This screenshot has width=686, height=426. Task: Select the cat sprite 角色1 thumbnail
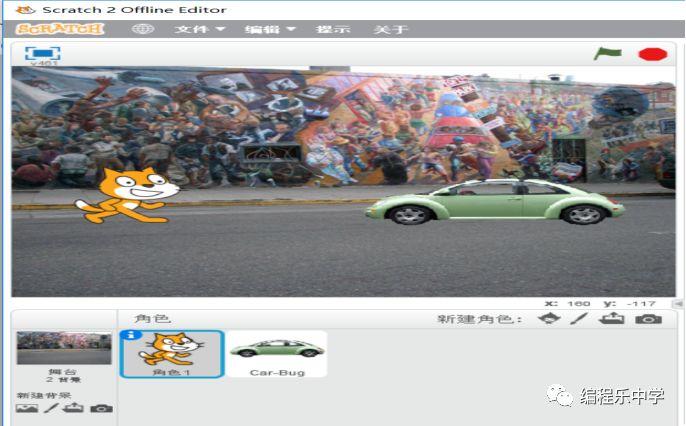pyautogui.click(x=172, y=354)
